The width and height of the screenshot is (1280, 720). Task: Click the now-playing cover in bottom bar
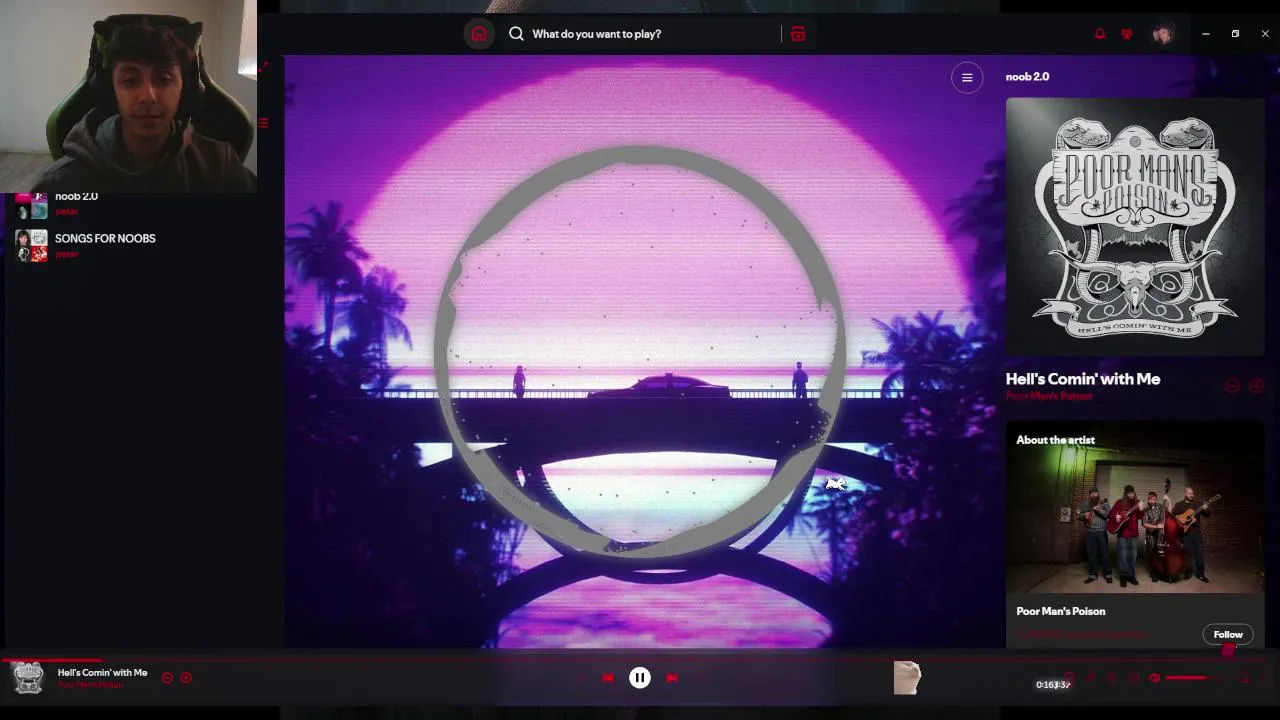pos(28,678)
